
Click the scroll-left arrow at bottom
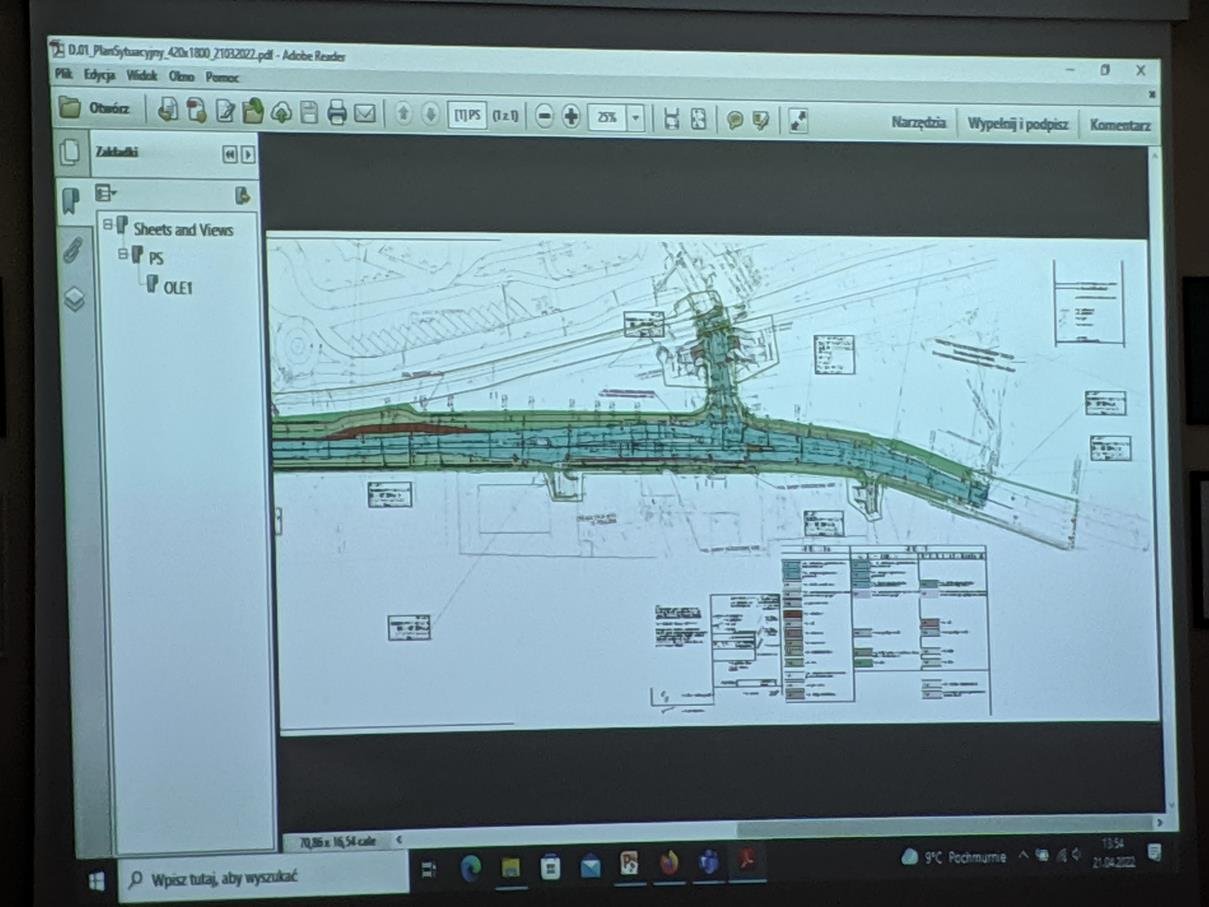point(400,840)
